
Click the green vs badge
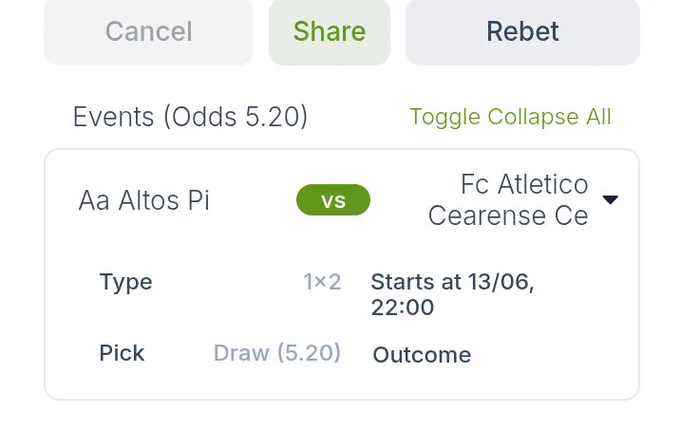click(x=333, y=200)
